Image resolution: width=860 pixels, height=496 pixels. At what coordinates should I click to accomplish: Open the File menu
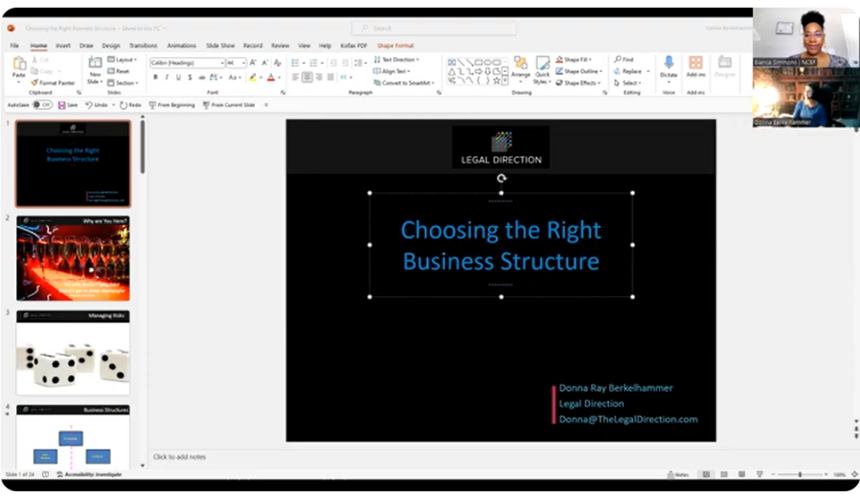point(14,46)
